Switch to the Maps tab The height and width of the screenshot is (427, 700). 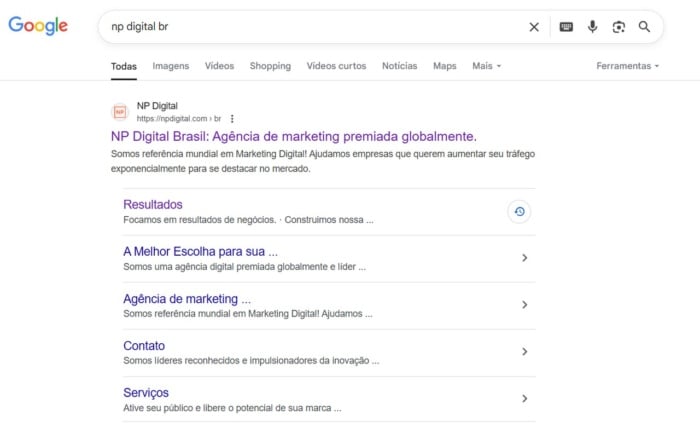click(445, 66)
